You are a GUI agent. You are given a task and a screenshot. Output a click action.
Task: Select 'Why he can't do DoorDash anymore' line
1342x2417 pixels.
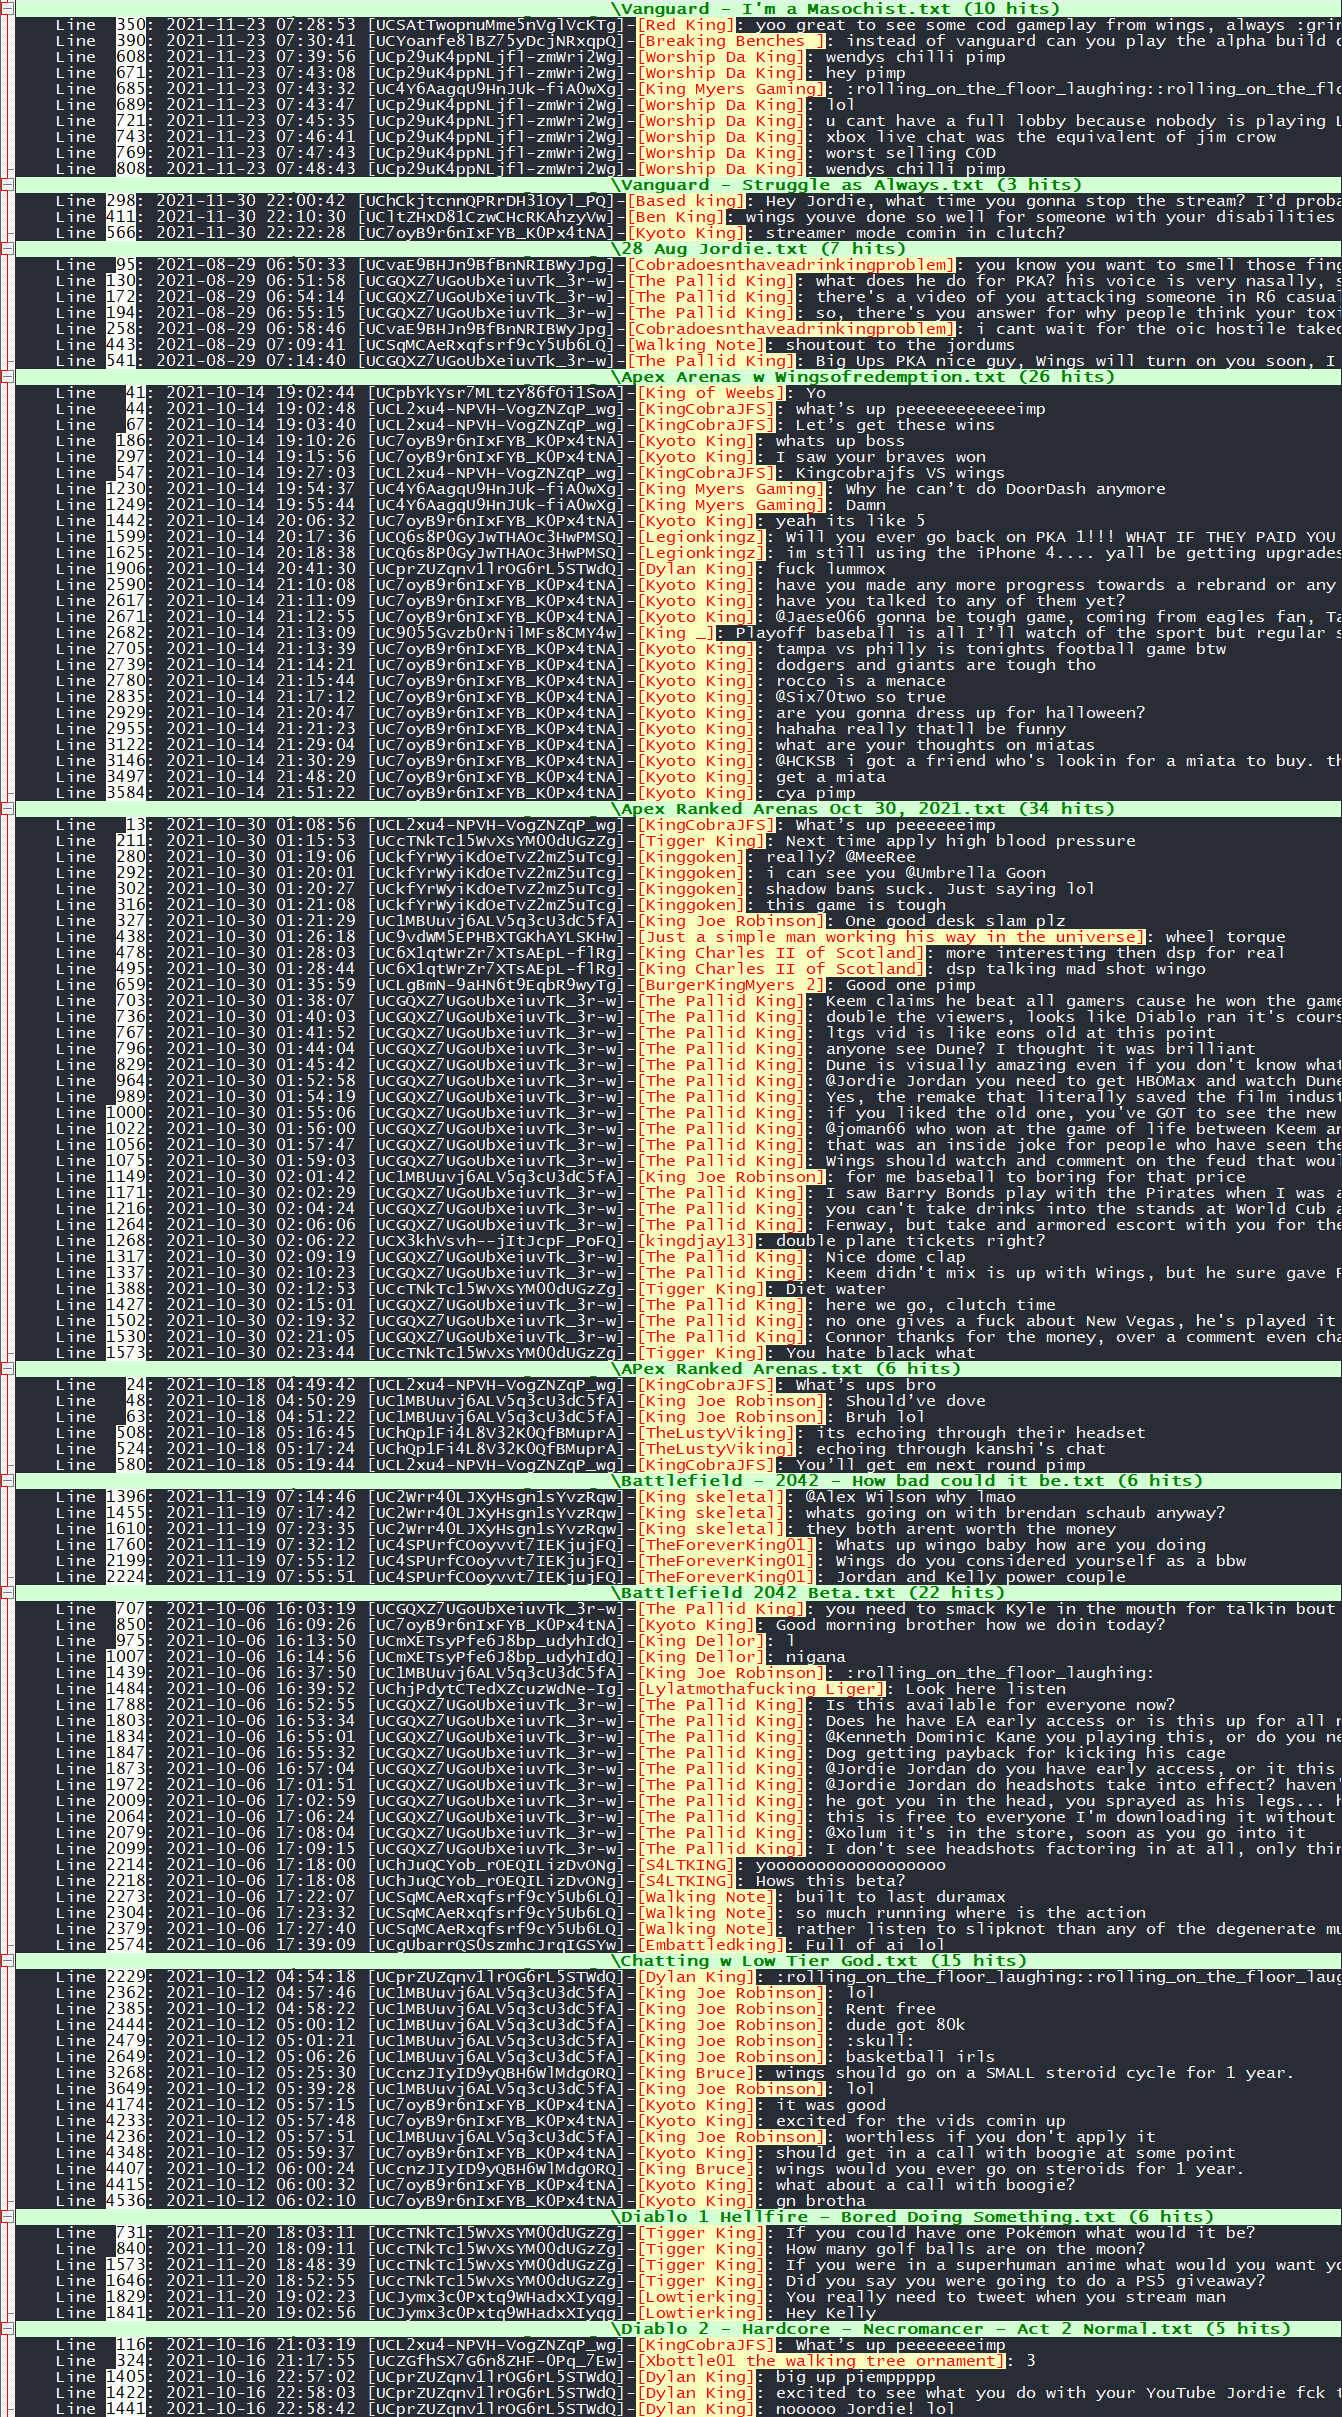tap(678, 489)
